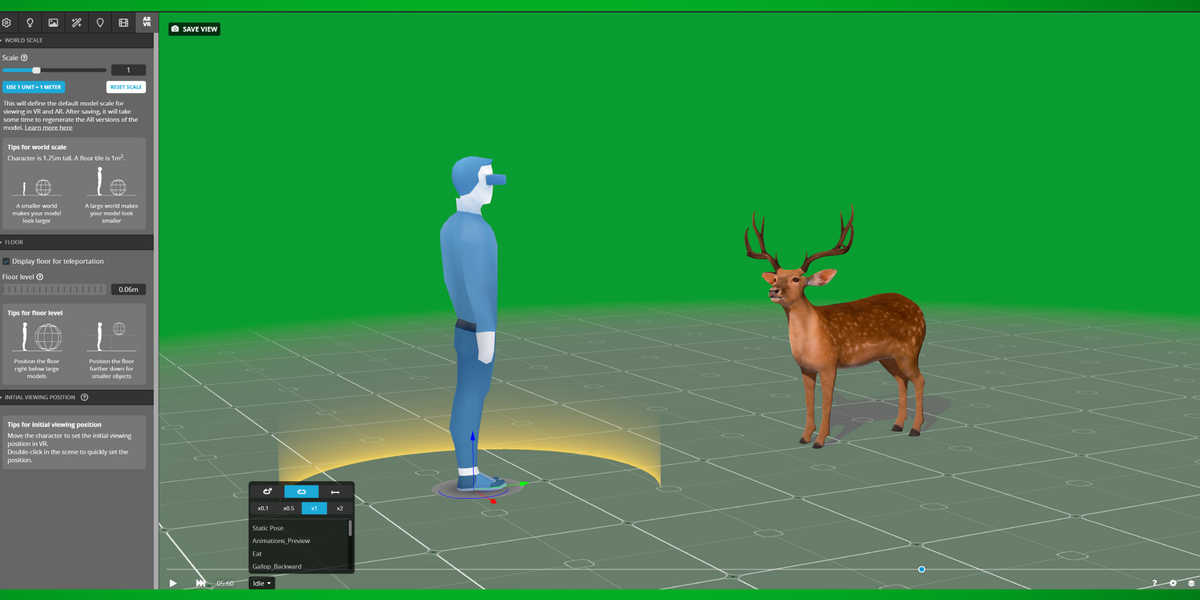Click the Reset Scale button
1200x600 pixels.
pyautogui.click(x=126, y=87)
